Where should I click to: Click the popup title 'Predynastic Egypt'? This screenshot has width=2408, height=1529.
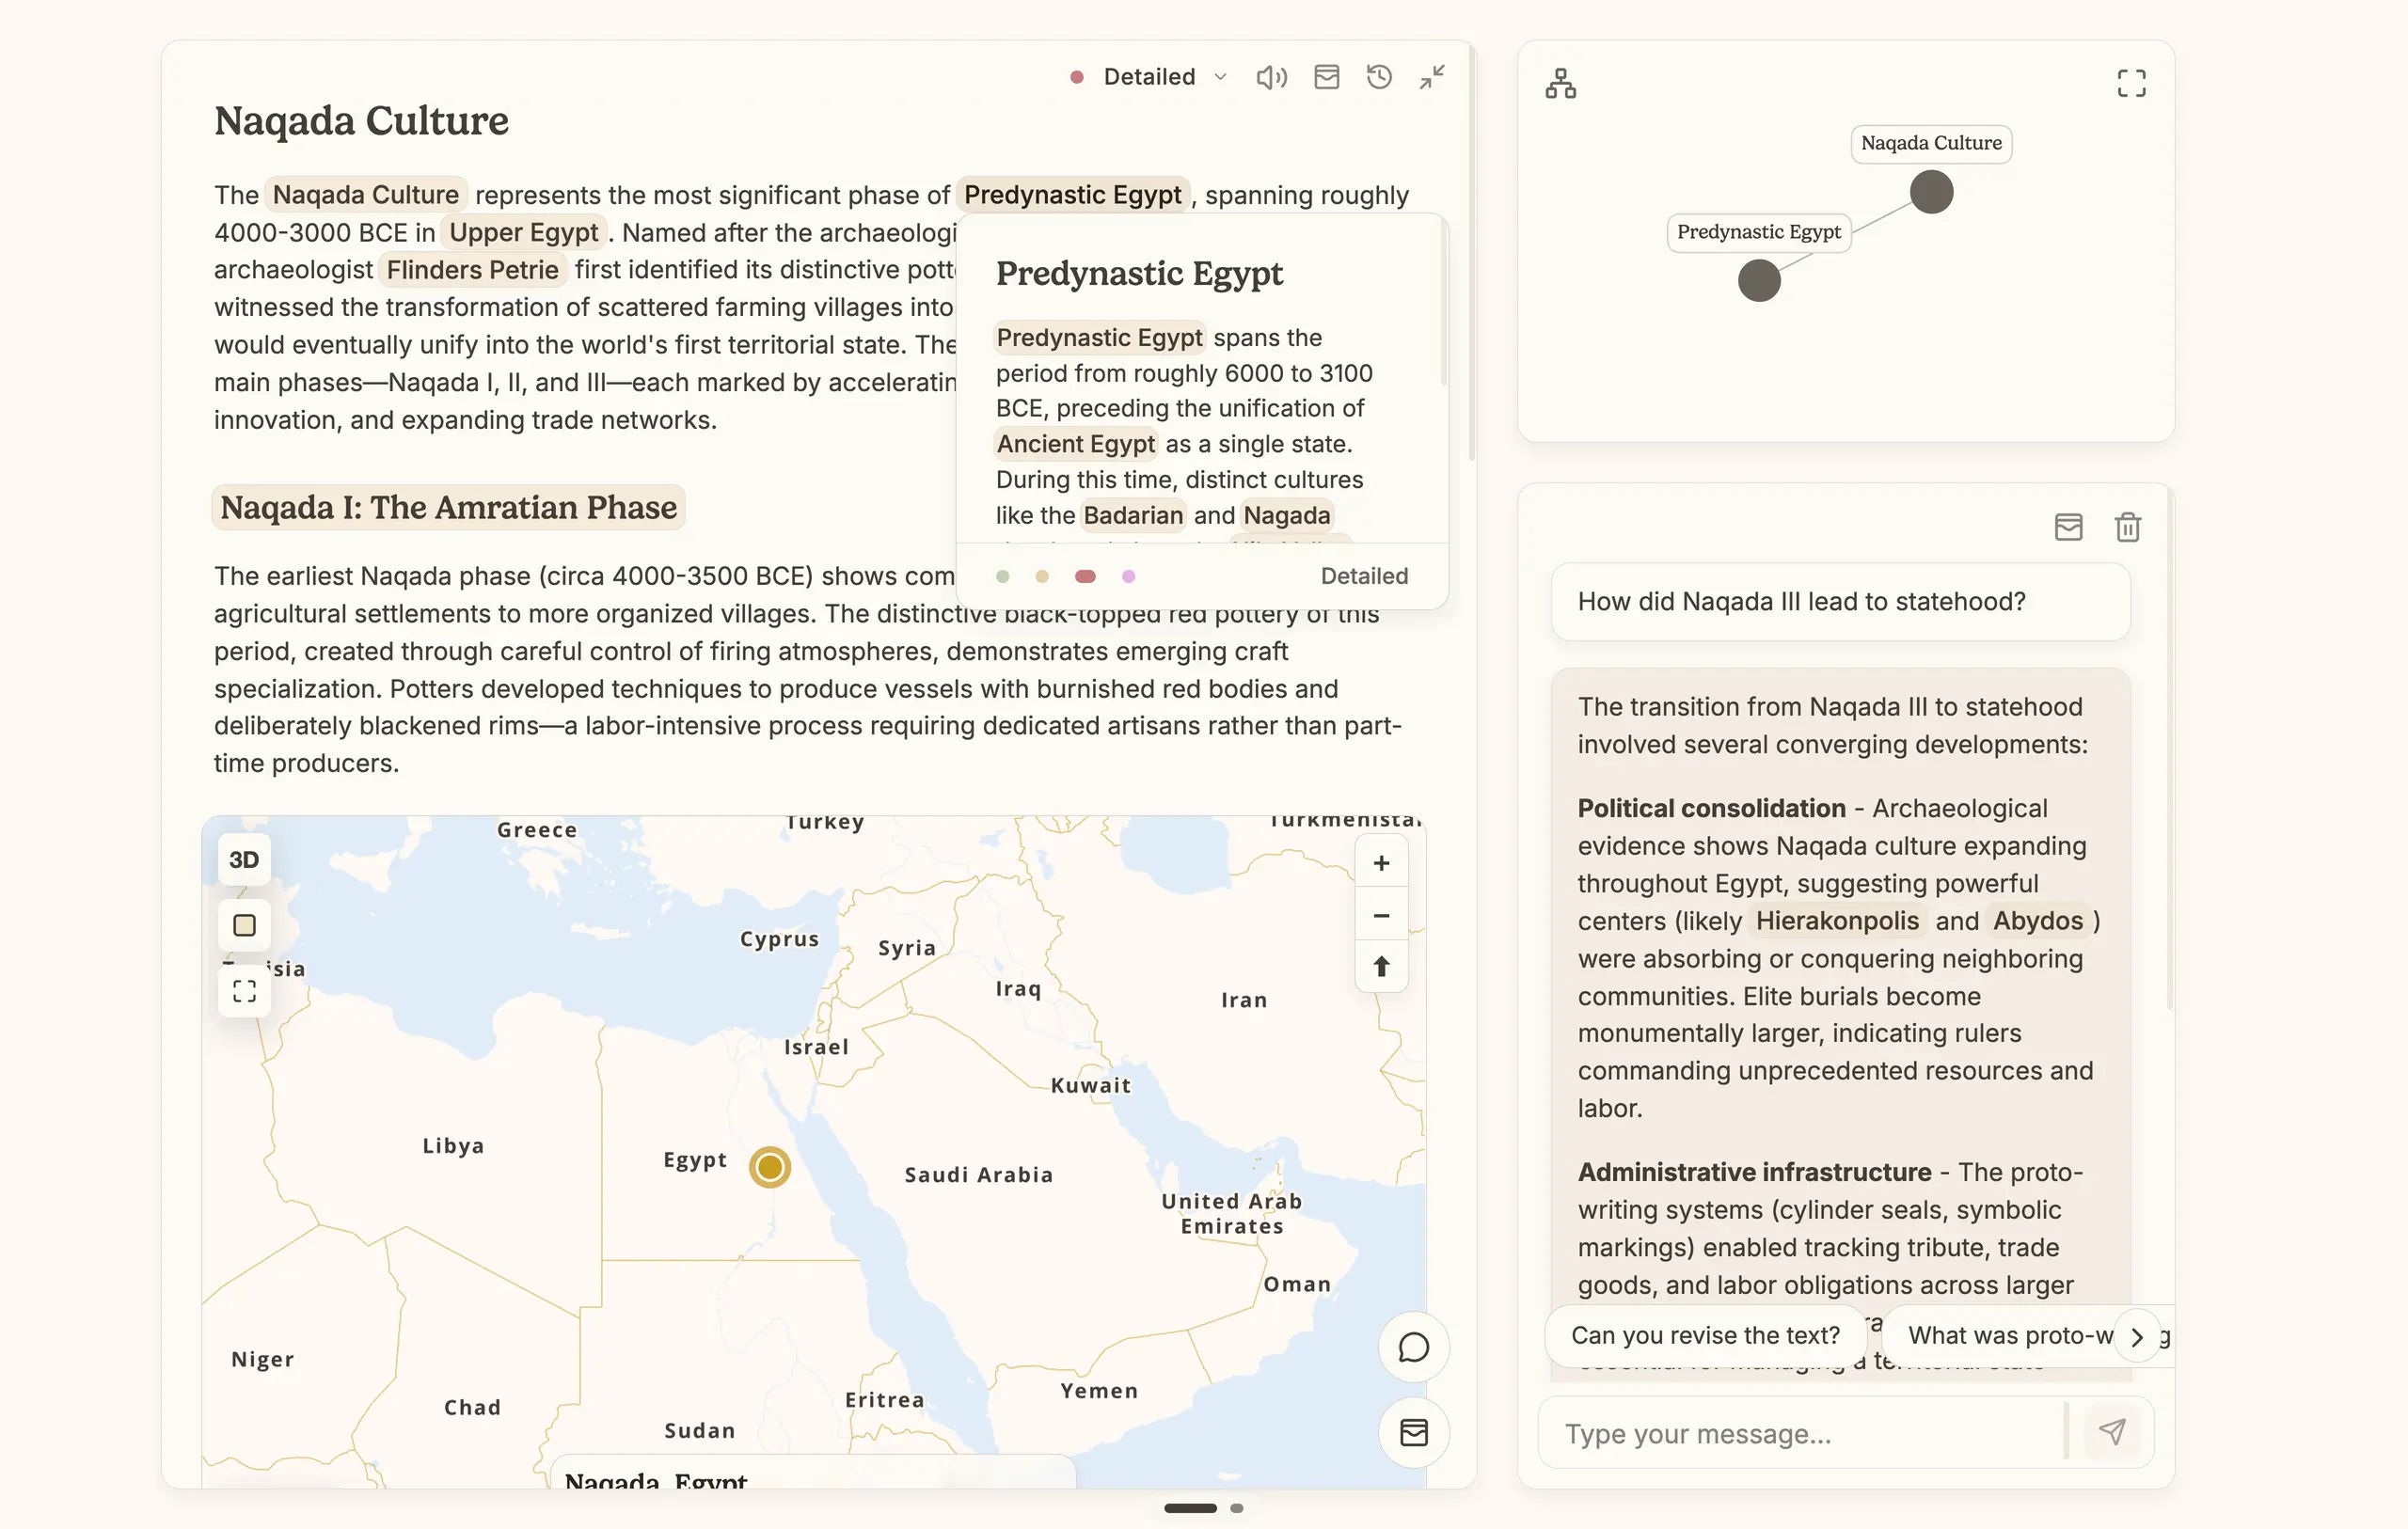coord(1139,273)
